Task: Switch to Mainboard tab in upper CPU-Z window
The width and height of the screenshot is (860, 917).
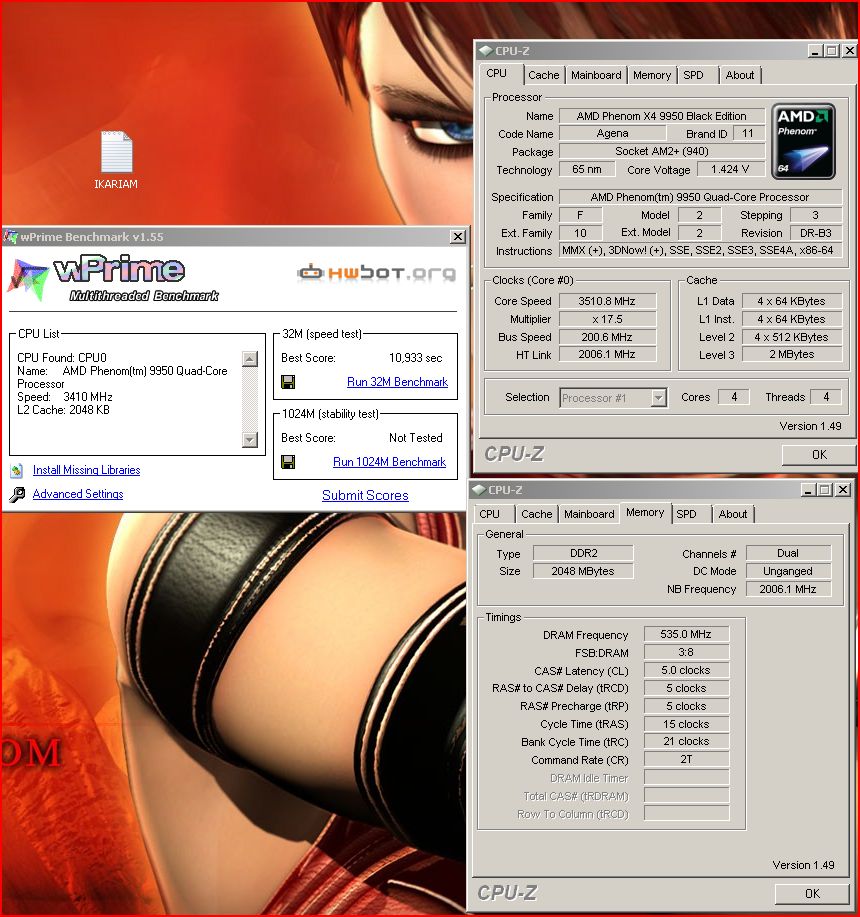Action: [596, 75]
